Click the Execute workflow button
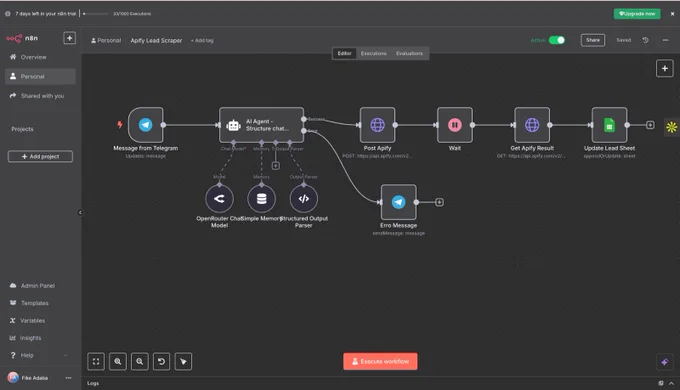680x390 pixels. pyautogui.click(x=380, y=361)
